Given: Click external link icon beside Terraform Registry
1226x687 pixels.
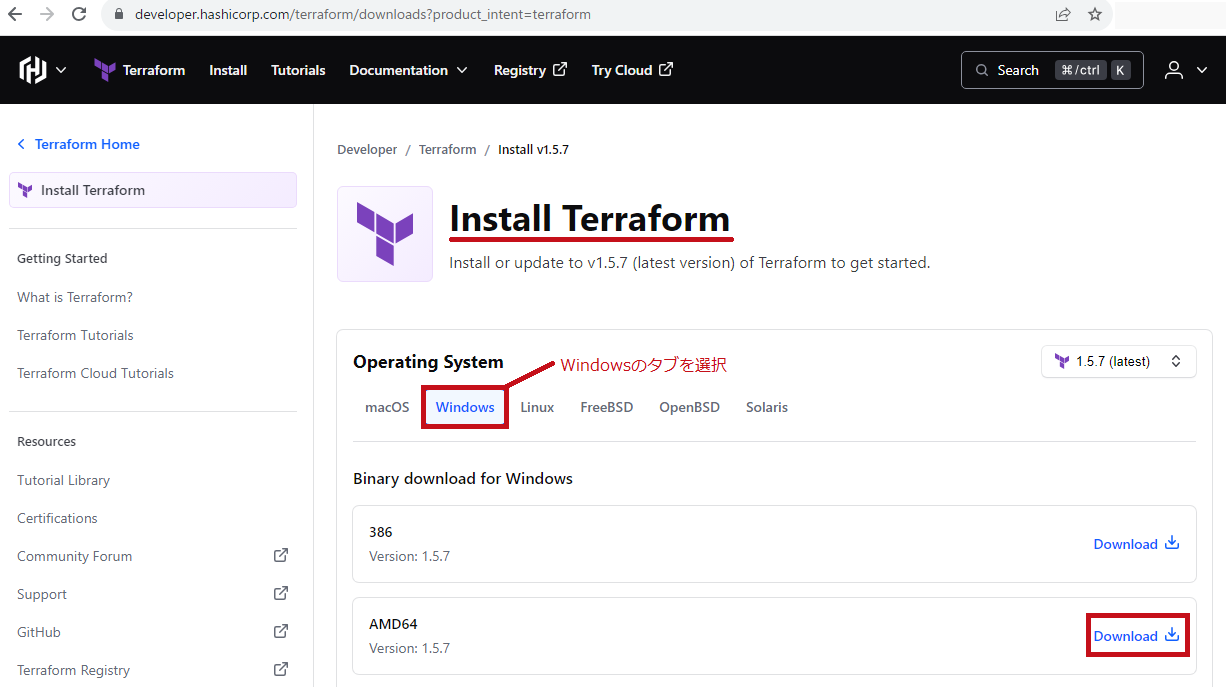Looking at the screenshot, I should (281, 669).
